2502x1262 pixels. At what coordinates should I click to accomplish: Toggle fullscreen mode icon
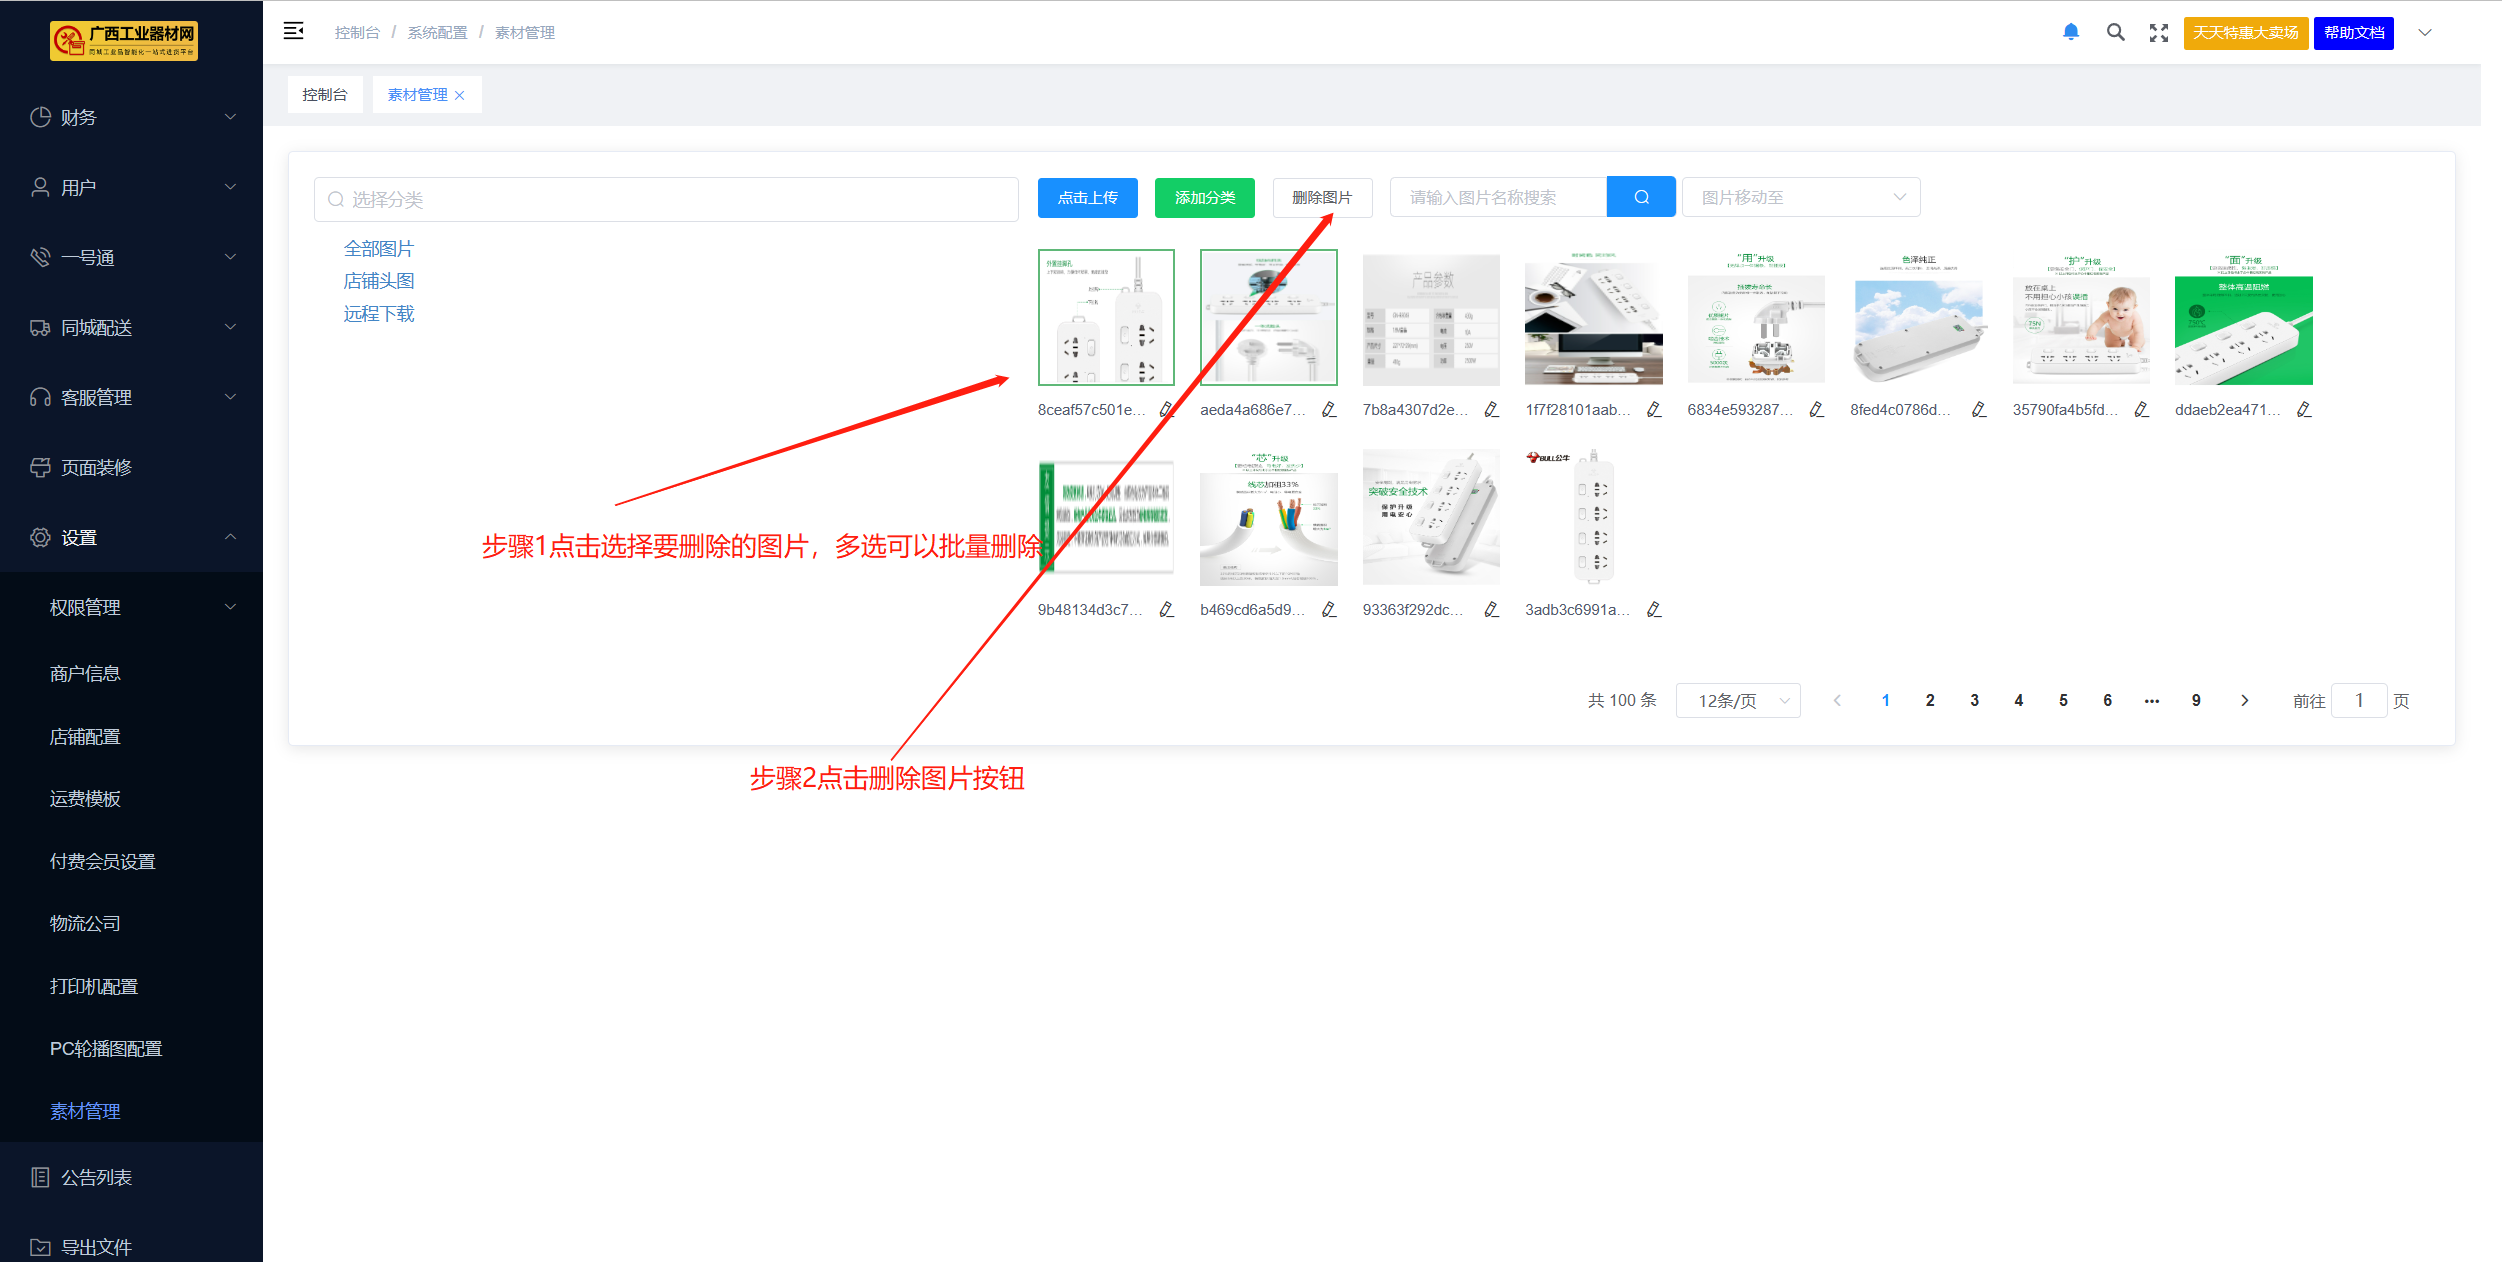point(2158,33)
